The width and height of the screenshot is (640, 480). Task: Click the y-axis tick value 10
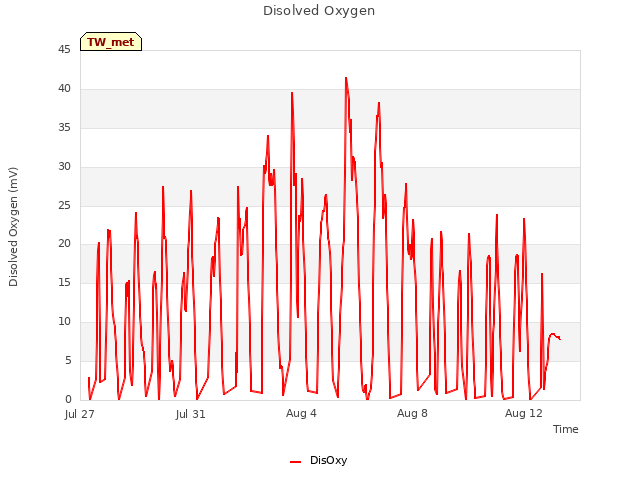64,322
